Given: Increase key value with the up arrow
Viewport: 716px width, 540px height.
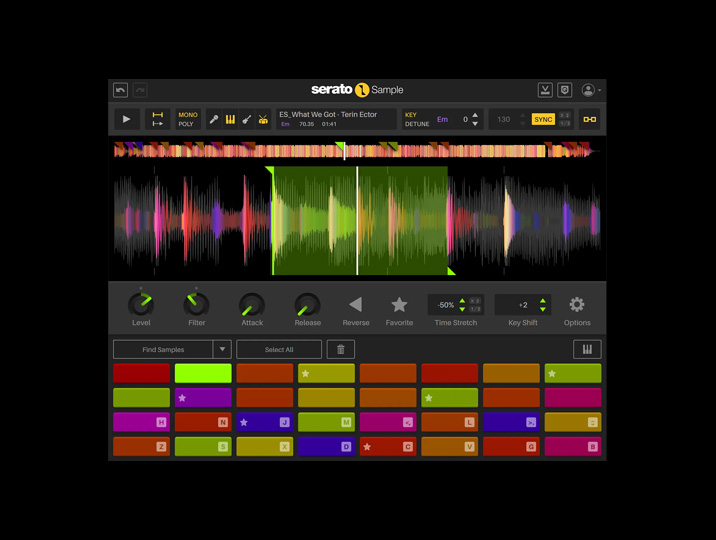Looking at the screenshot, I should point(475,115).
